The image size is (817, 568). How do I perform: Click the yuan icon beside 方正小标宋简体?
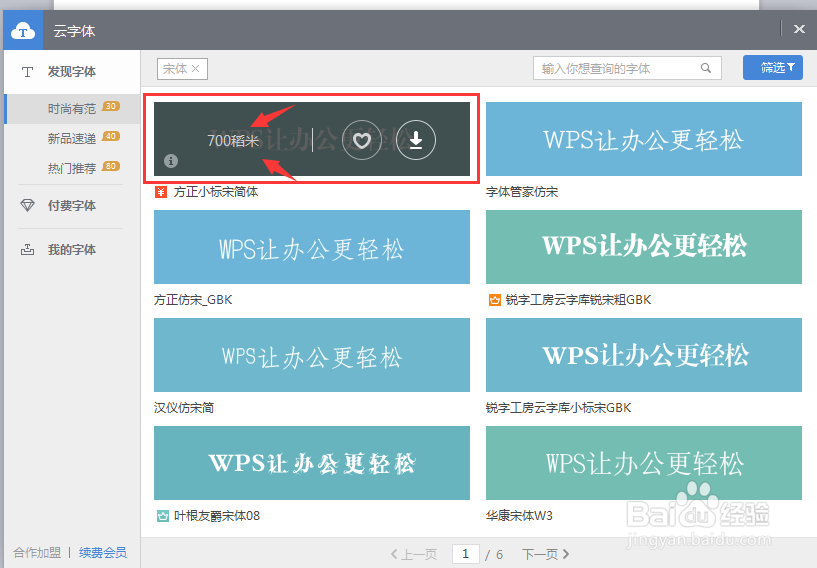(161, 192)
